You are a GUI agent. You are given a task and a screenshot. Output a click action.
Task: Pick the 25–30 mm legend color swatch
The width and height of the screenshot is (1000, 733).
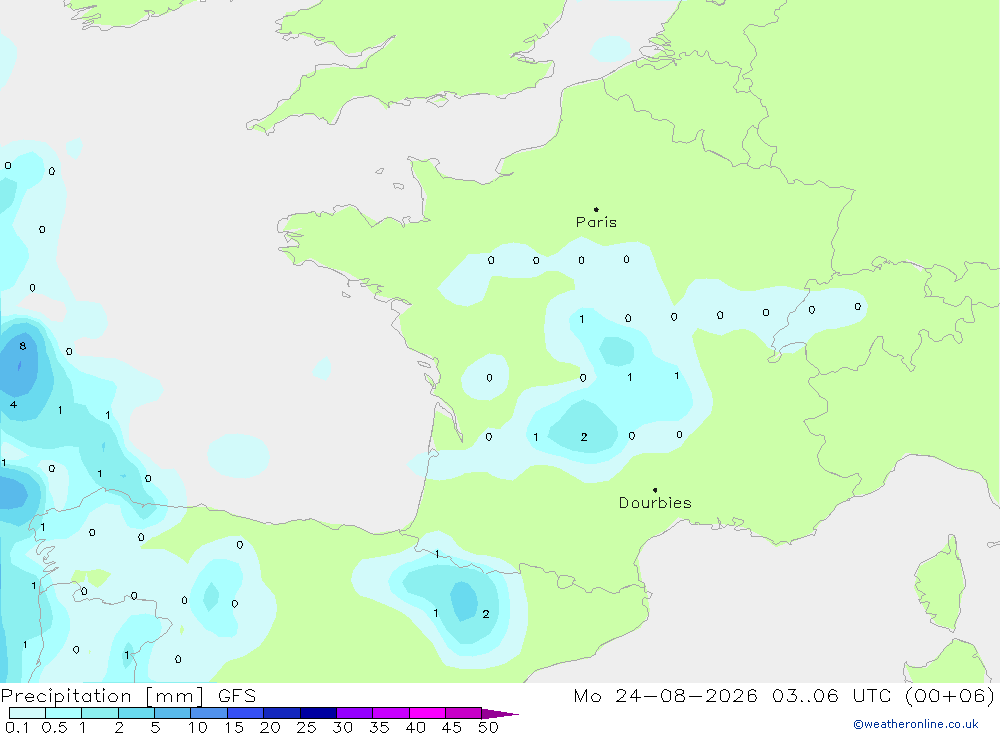click(318, 713)
